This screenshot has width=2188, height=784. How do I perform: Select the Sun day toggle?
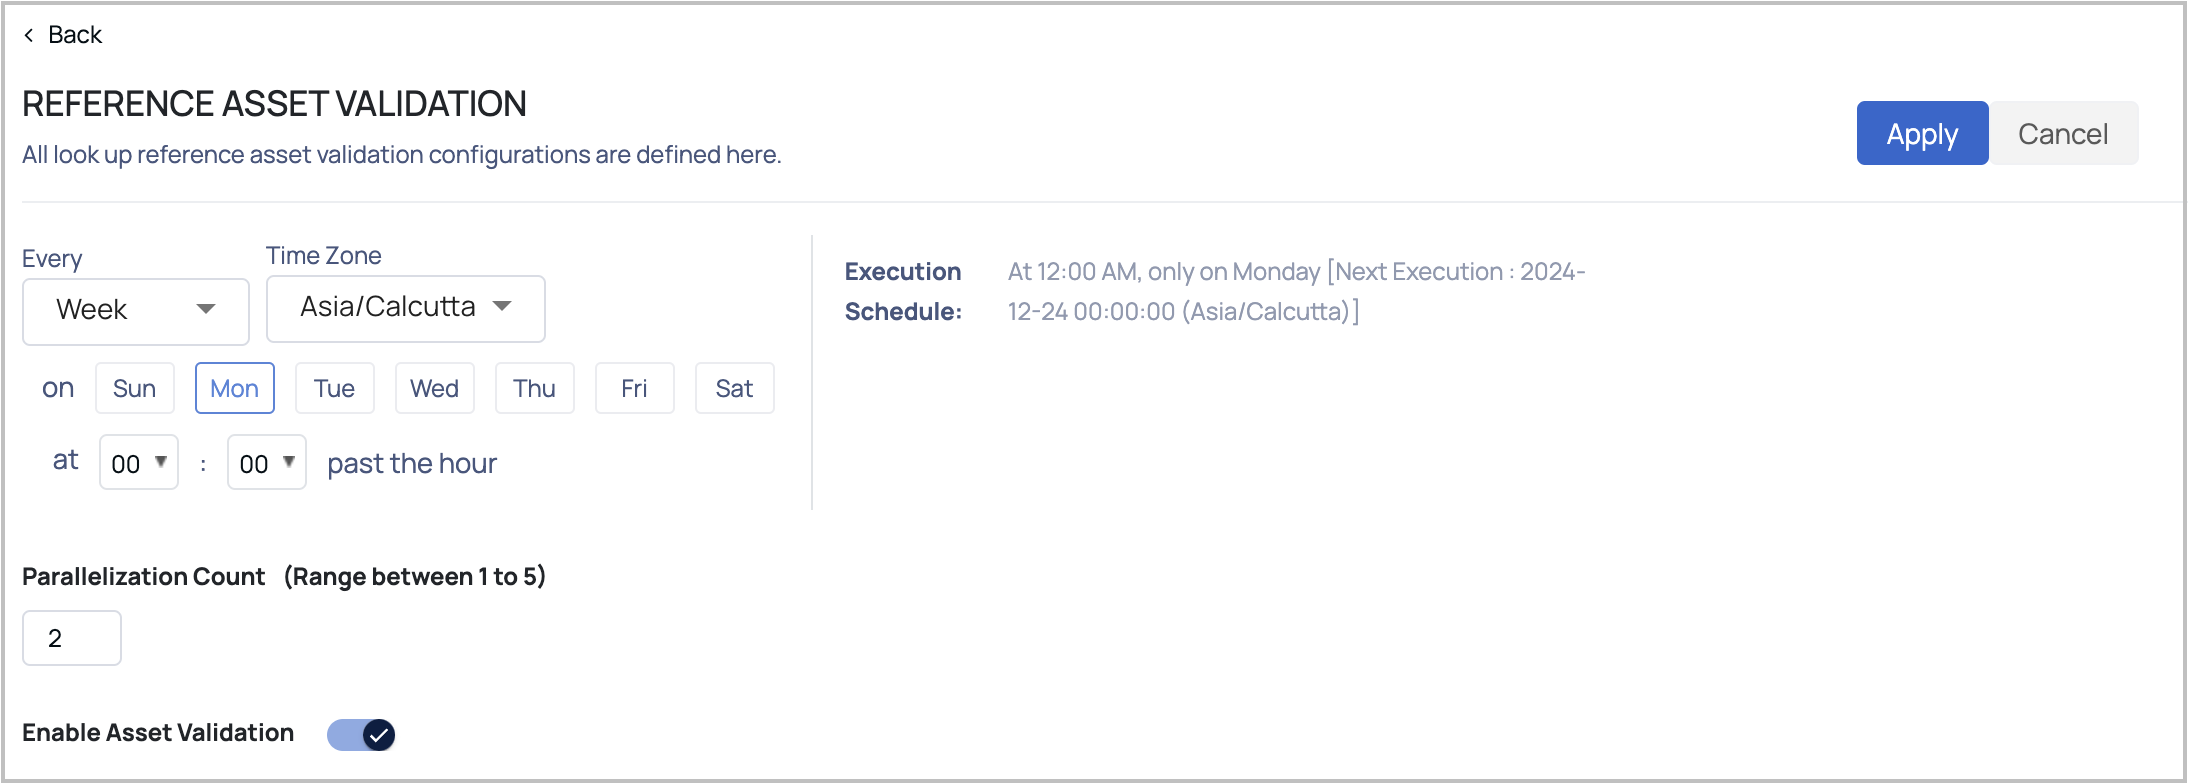click(x=135, y=388)
